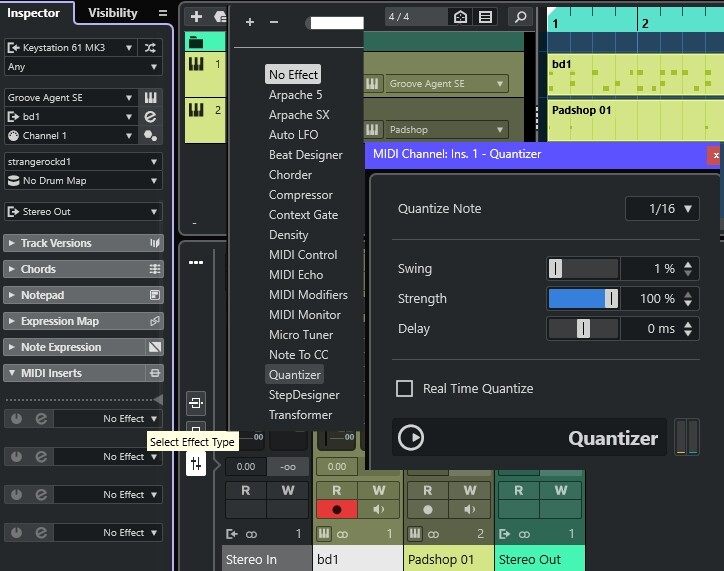Click the MIDI Inserts bypass icon
Image resolution: width=724 pixels, height=571 pixels.
coord(155,373)
